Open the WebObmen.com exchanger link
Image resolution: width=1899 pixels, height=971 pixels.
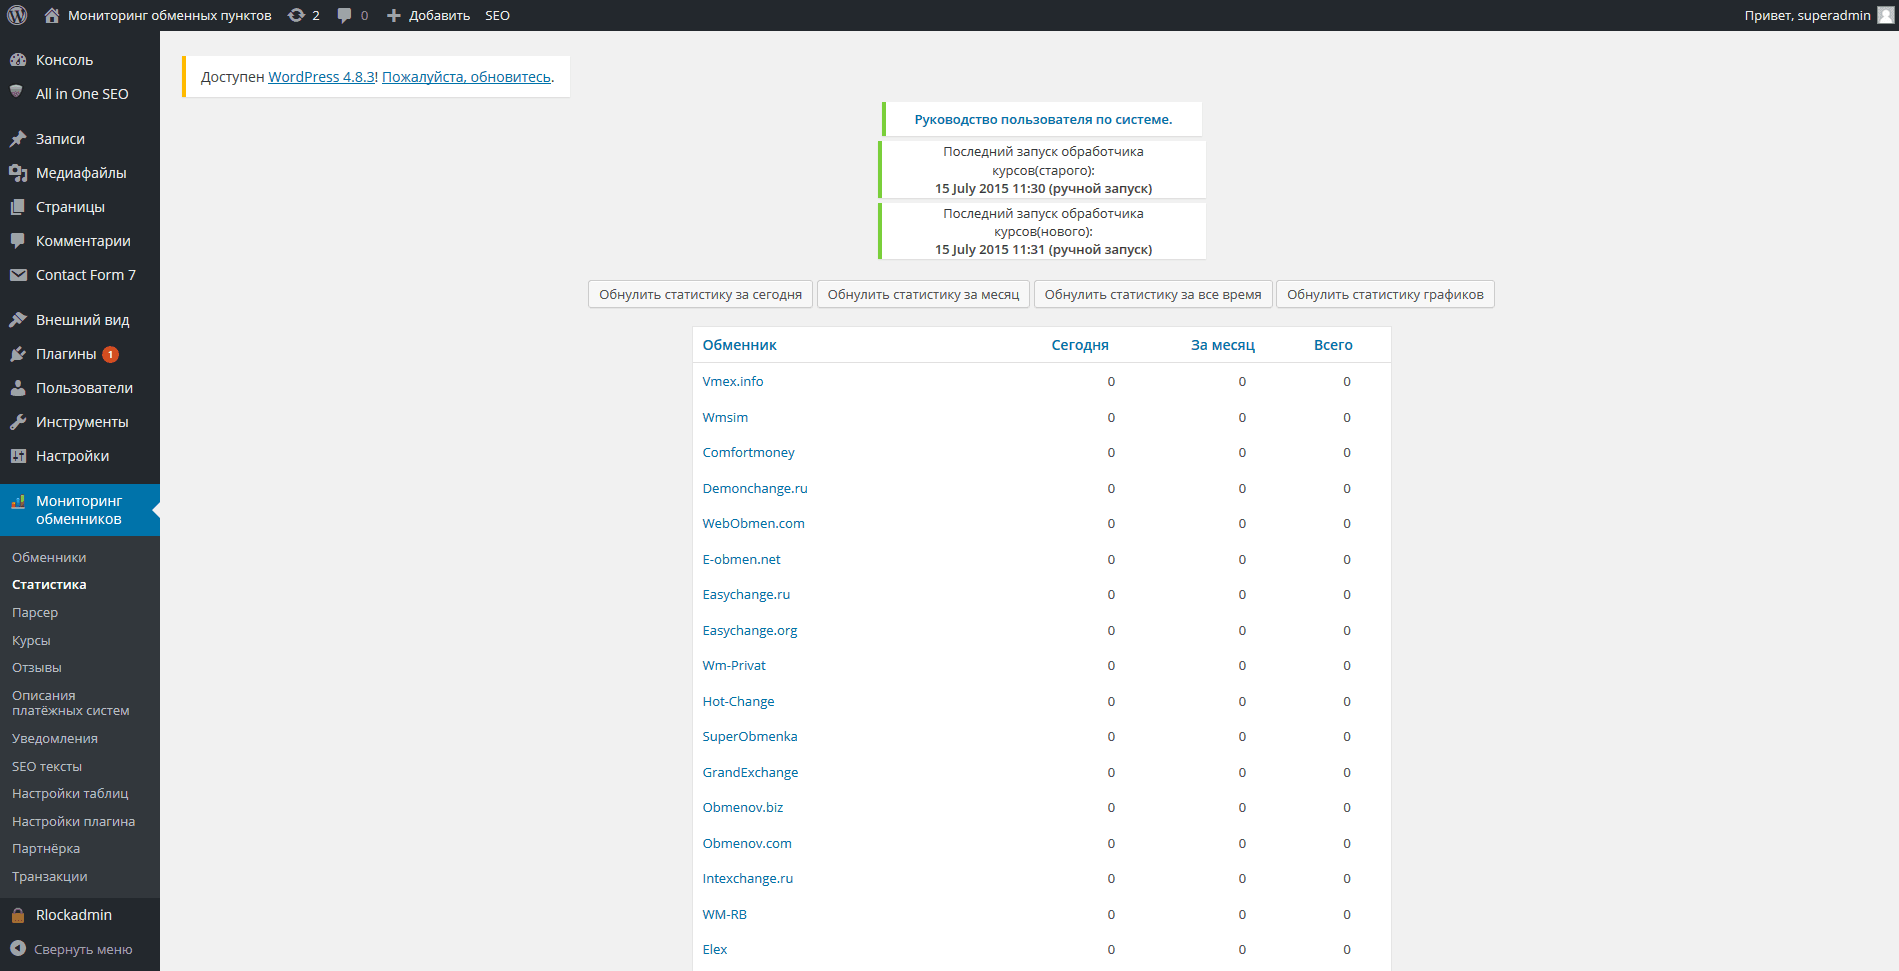(753, 524)
